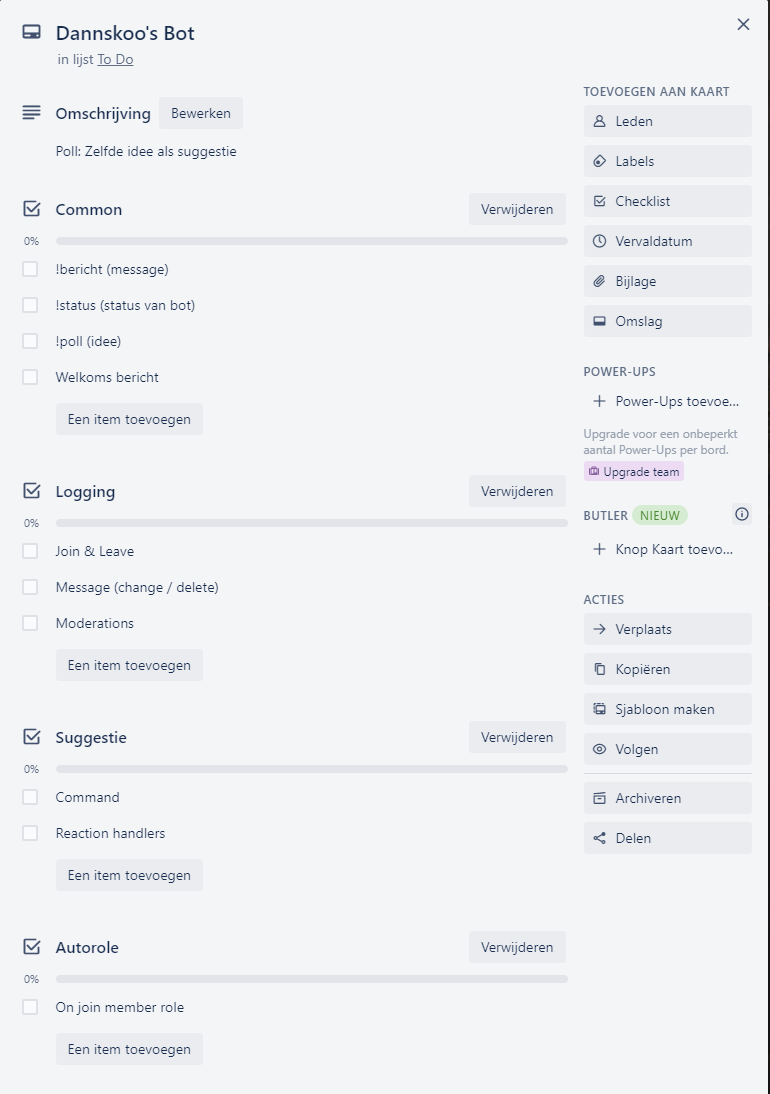Image resolution: width=770 pixels, height=1094 pixels.
Task: Select Verplaats in the actions list
Action: [667, 629]
